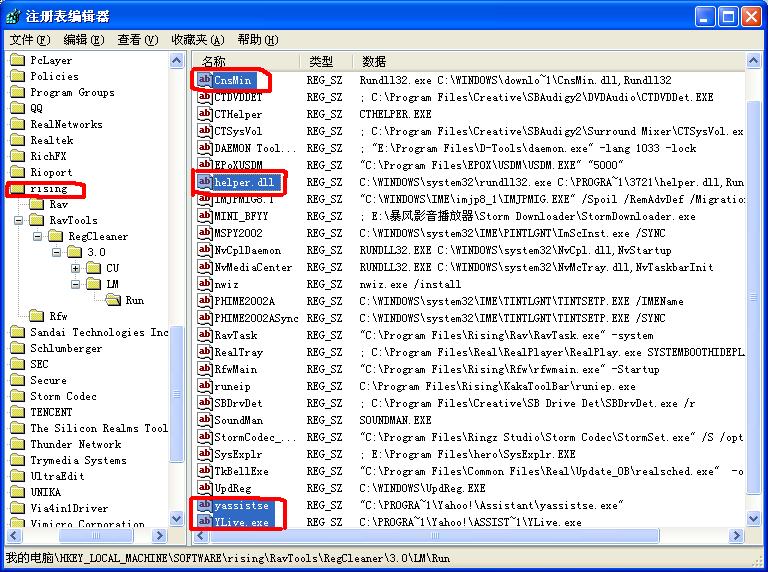The image size is (768, 572).
Task: Click the RealNetworks folder icon
Action: coord(17,124)
